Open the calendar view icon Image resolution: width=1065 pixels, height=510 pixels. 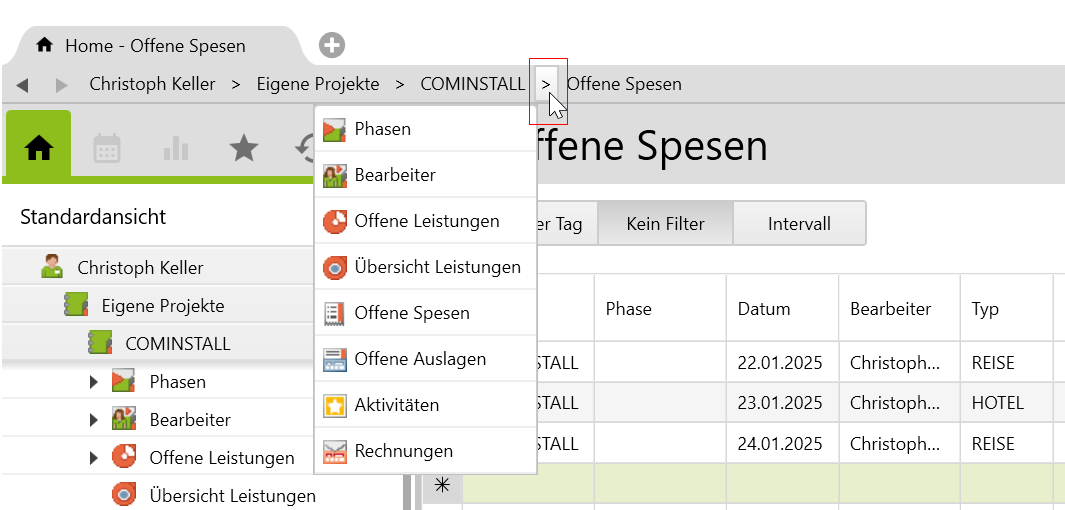coord(107,149)
